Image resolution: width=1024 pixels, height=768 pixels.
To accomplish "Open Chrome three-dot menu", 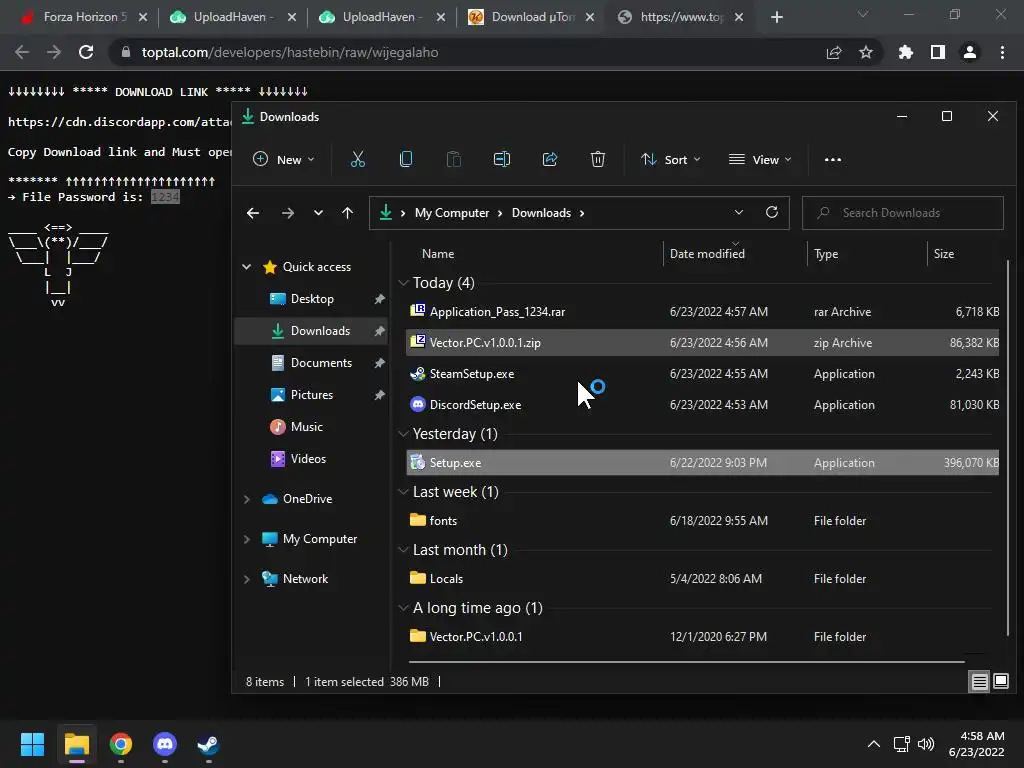I will point(1002,52).
